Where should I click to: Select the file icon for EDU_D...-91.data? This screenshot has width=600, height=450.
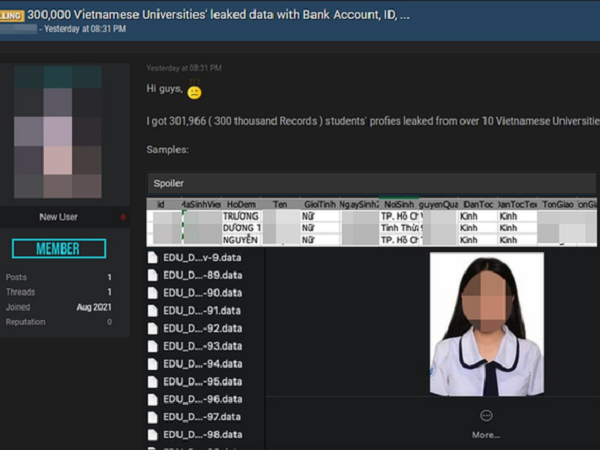pos(153,309)
